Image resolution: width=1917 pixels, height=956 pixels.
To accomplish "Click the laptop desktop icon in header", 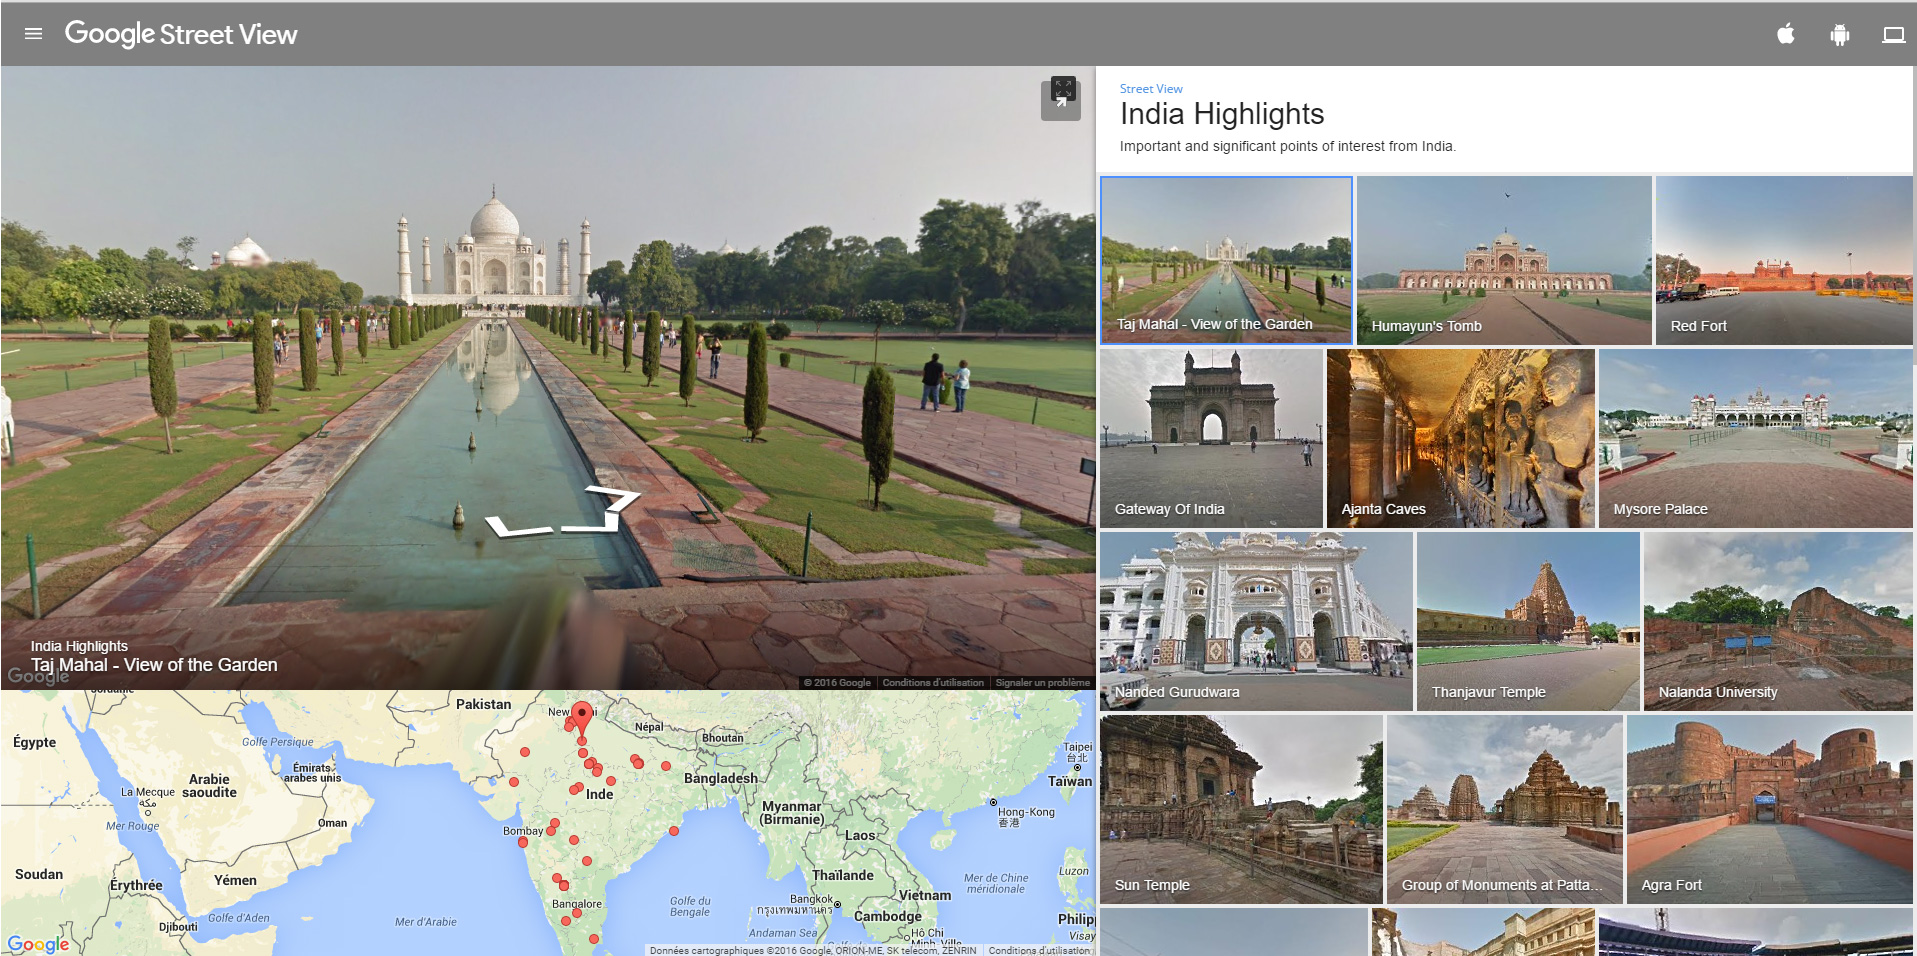I will pyautogui.click(x=1893, y=35).
